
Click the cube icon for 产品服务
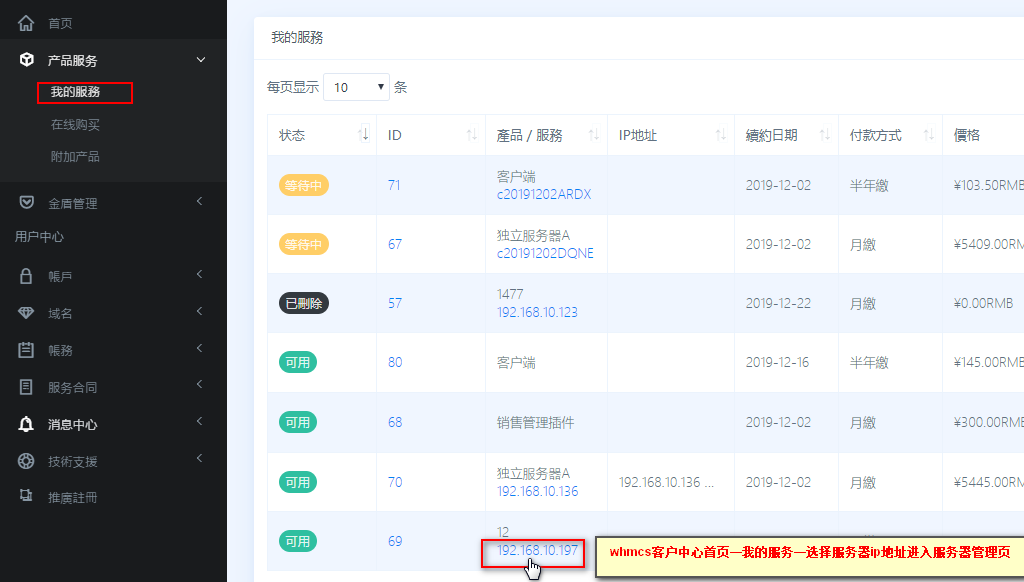click(26, 60)
